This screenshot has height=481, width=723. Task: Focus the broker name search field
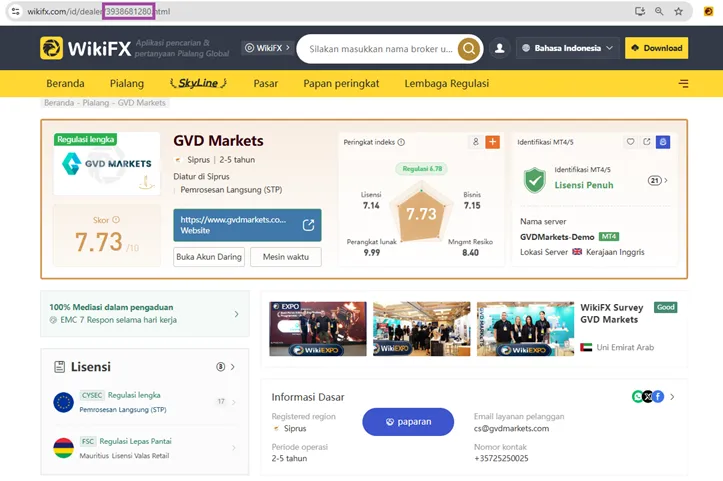pos(381,49)
